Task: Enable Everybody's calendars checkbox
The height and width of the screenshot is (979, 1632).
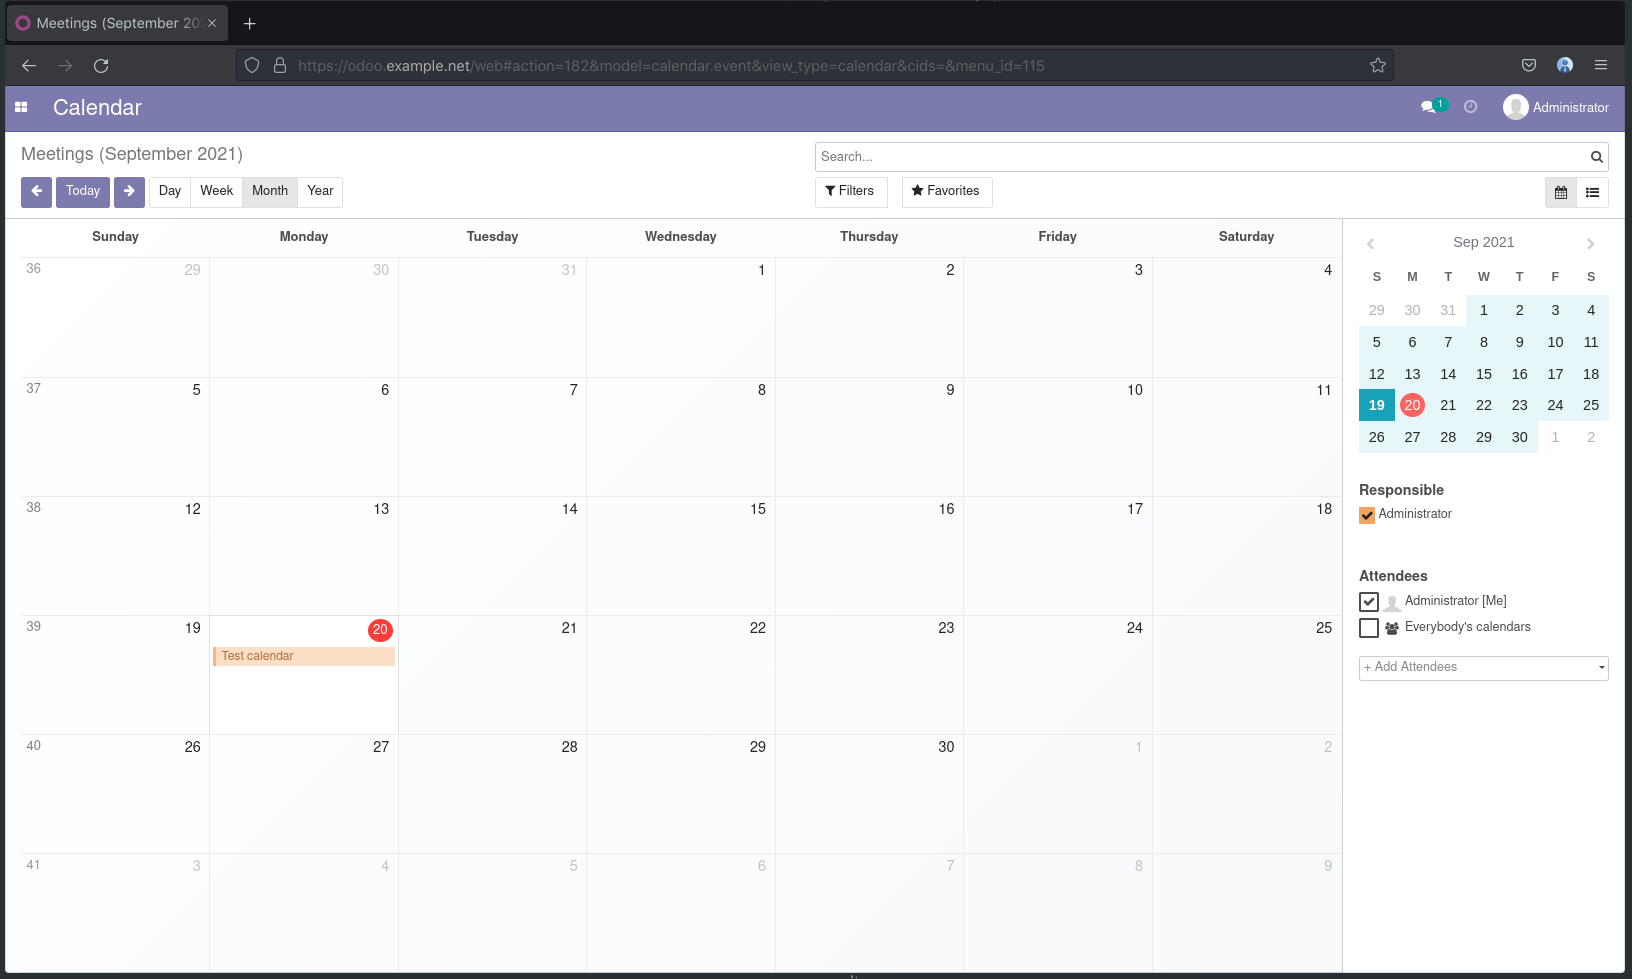Action: click(1369, 628)
